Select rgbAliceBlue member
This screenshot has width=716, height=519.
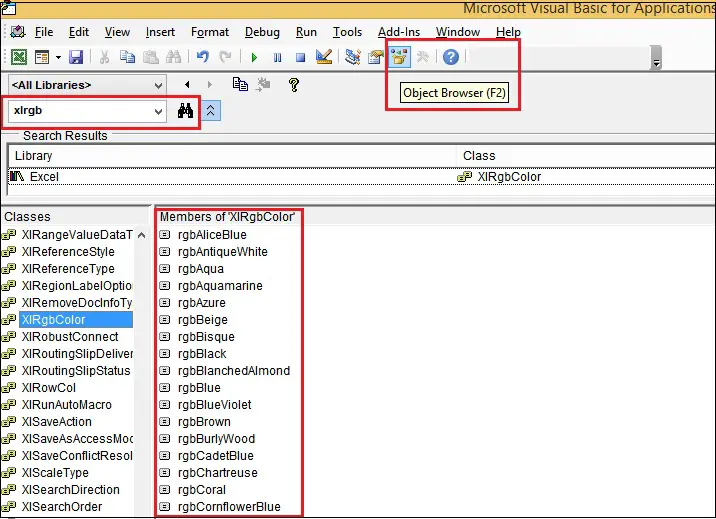(x=212, y=235)
